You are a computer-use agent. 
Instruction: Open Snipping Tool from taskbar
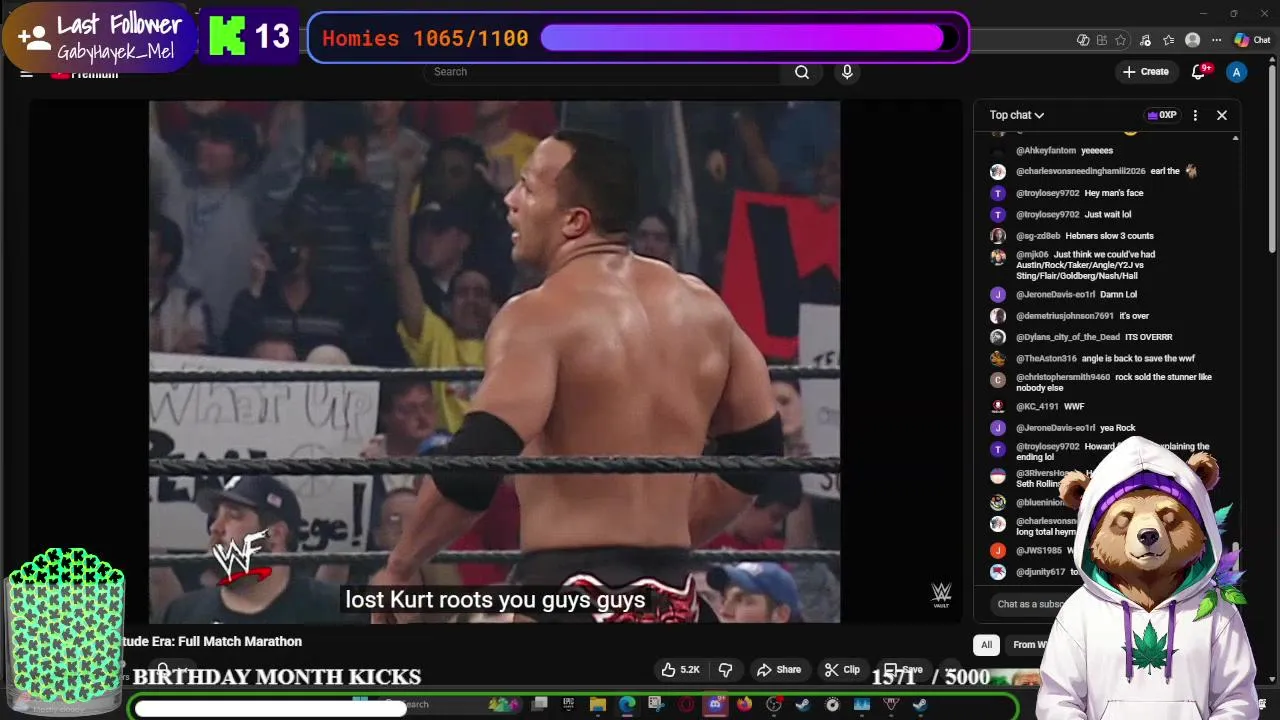click(x=656, y=704)
